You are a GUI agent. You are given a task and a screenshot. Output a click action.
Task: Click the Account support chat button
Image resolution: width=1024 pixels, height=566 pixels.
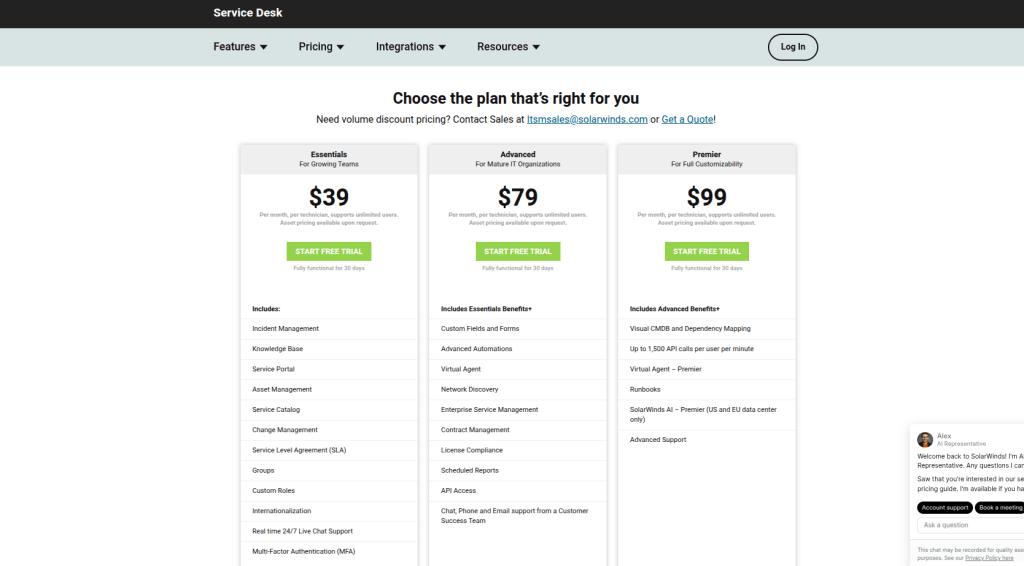(944, 508)
